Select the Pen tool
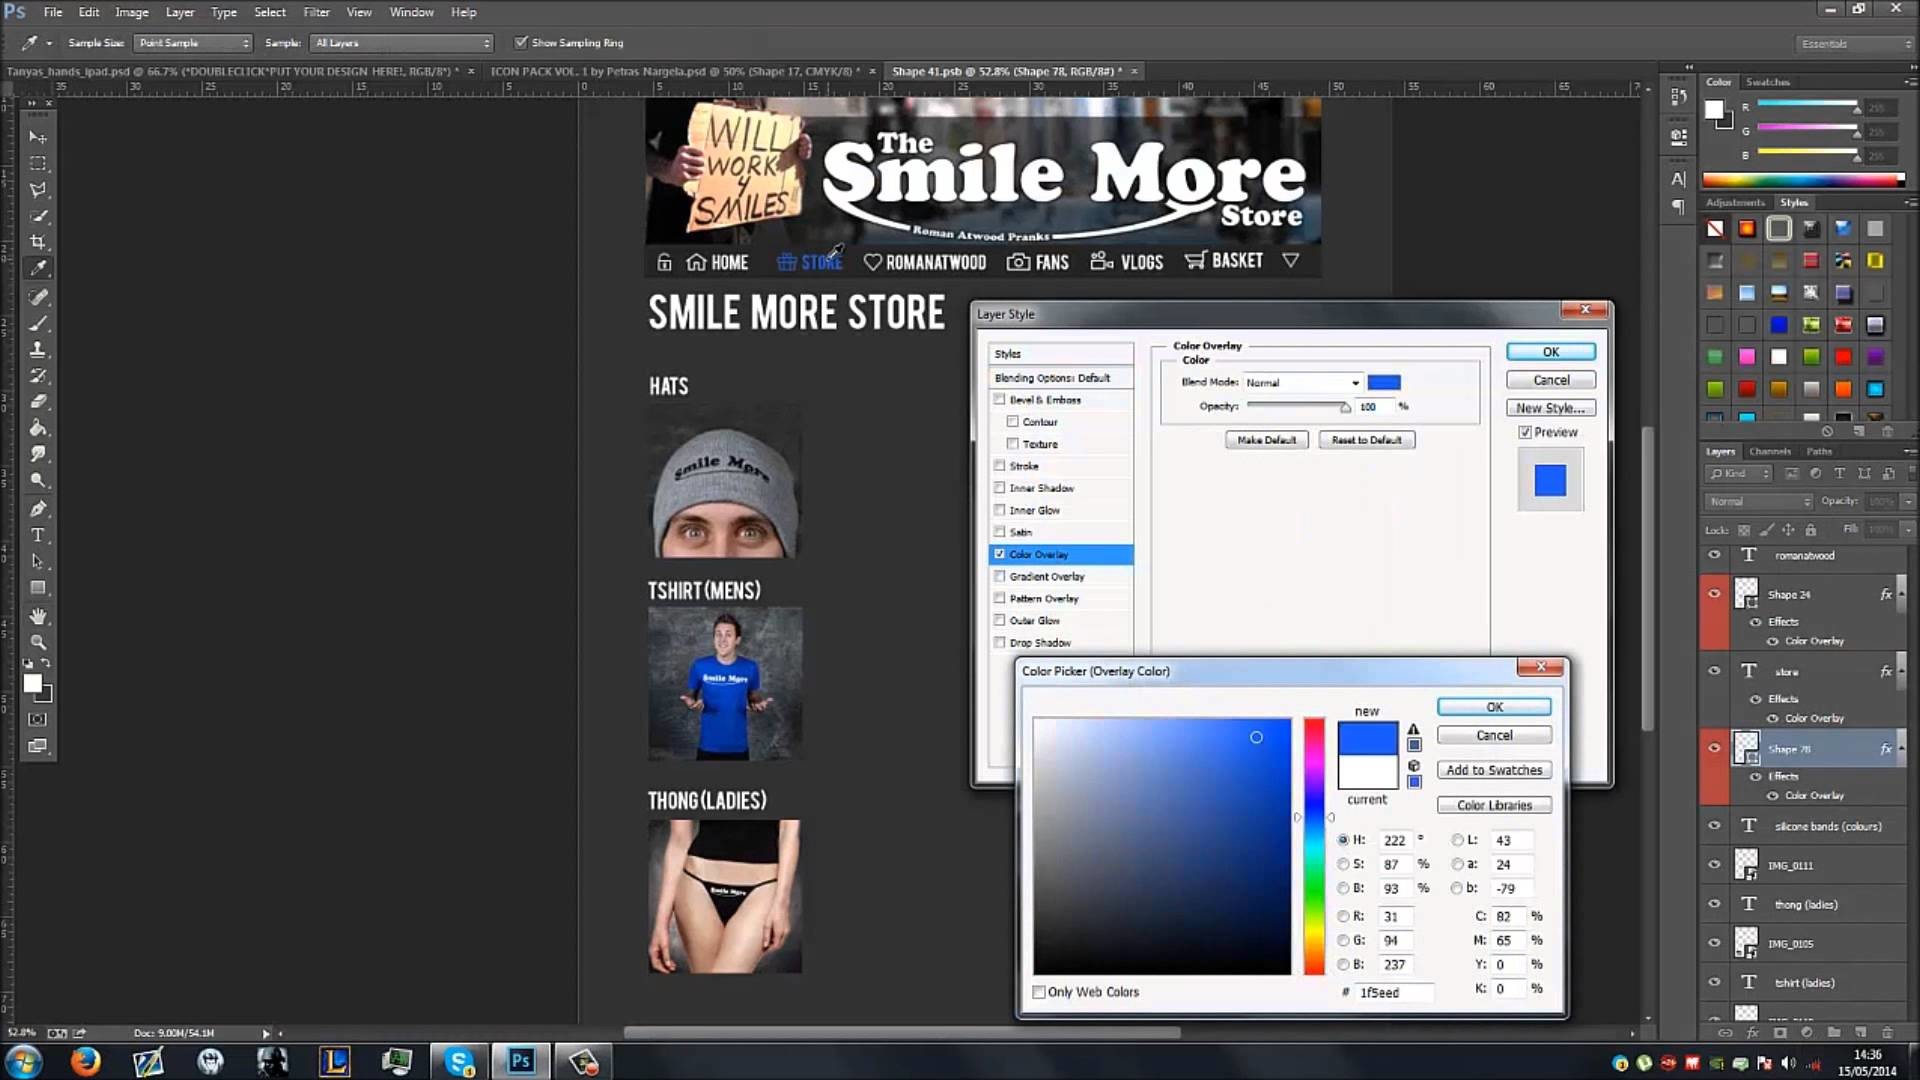The image size is (1920, 1080). (x=37, y=509)
